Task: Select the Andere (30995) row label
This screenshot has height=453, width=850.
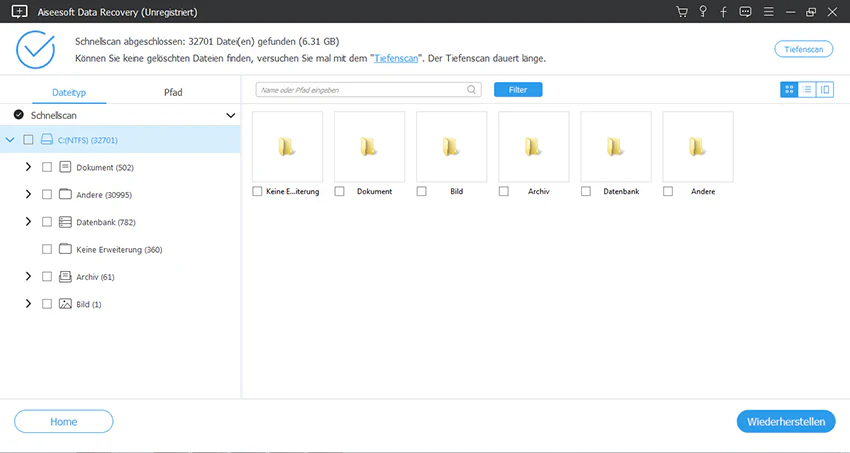Action: coord(104,195)
